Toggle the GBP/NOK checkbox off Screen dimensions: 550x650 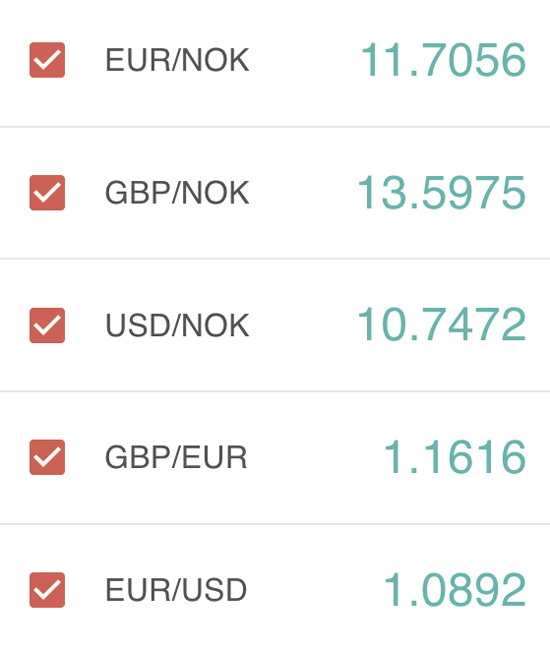click(x=47, y=193)
